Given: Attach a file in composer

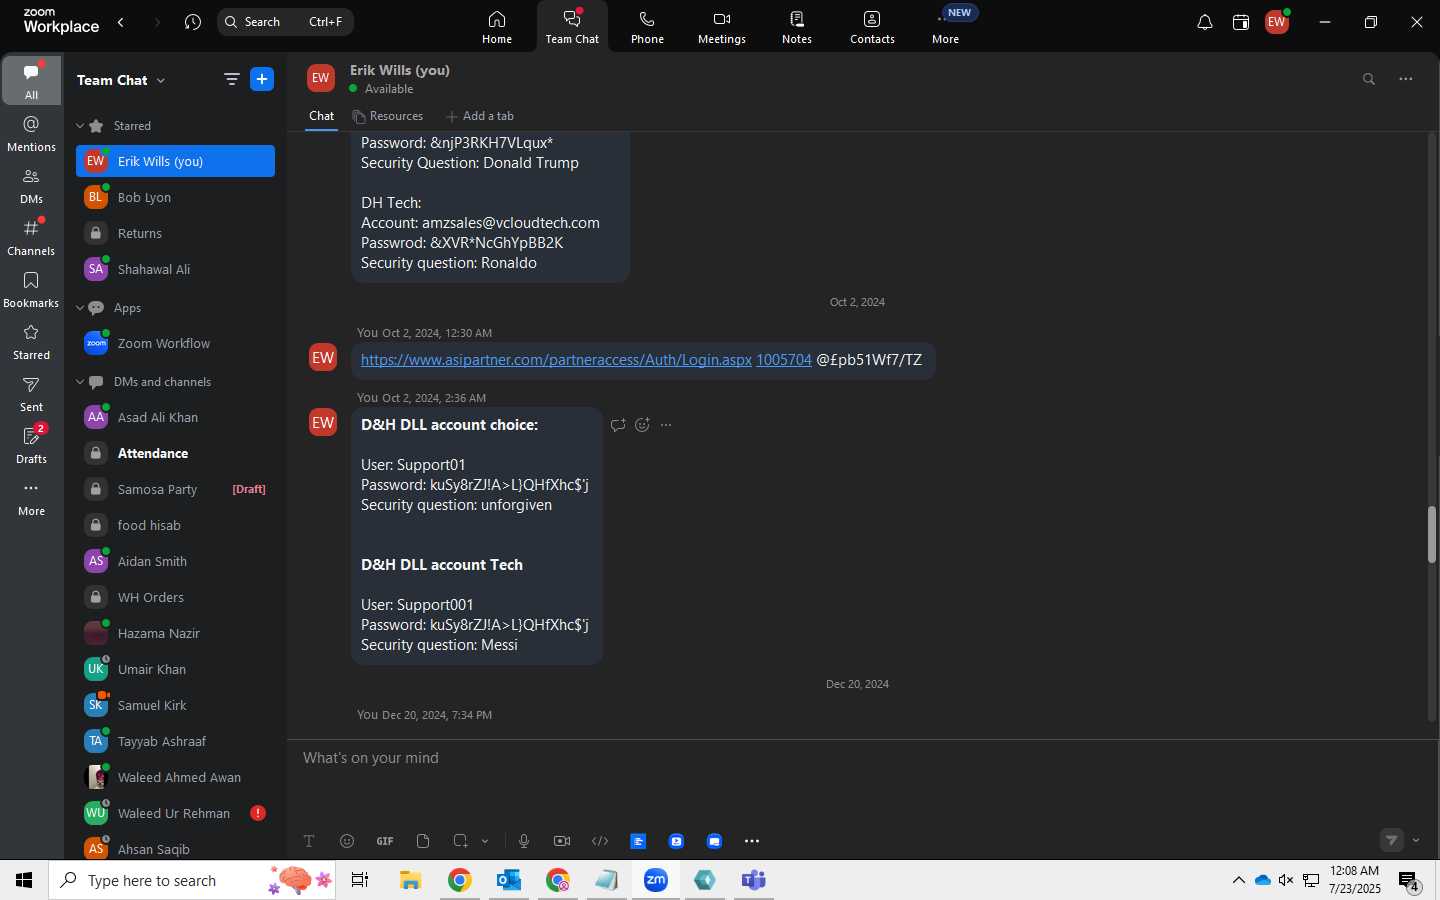Looking at the screenshot, I should (x=423, y=841).
